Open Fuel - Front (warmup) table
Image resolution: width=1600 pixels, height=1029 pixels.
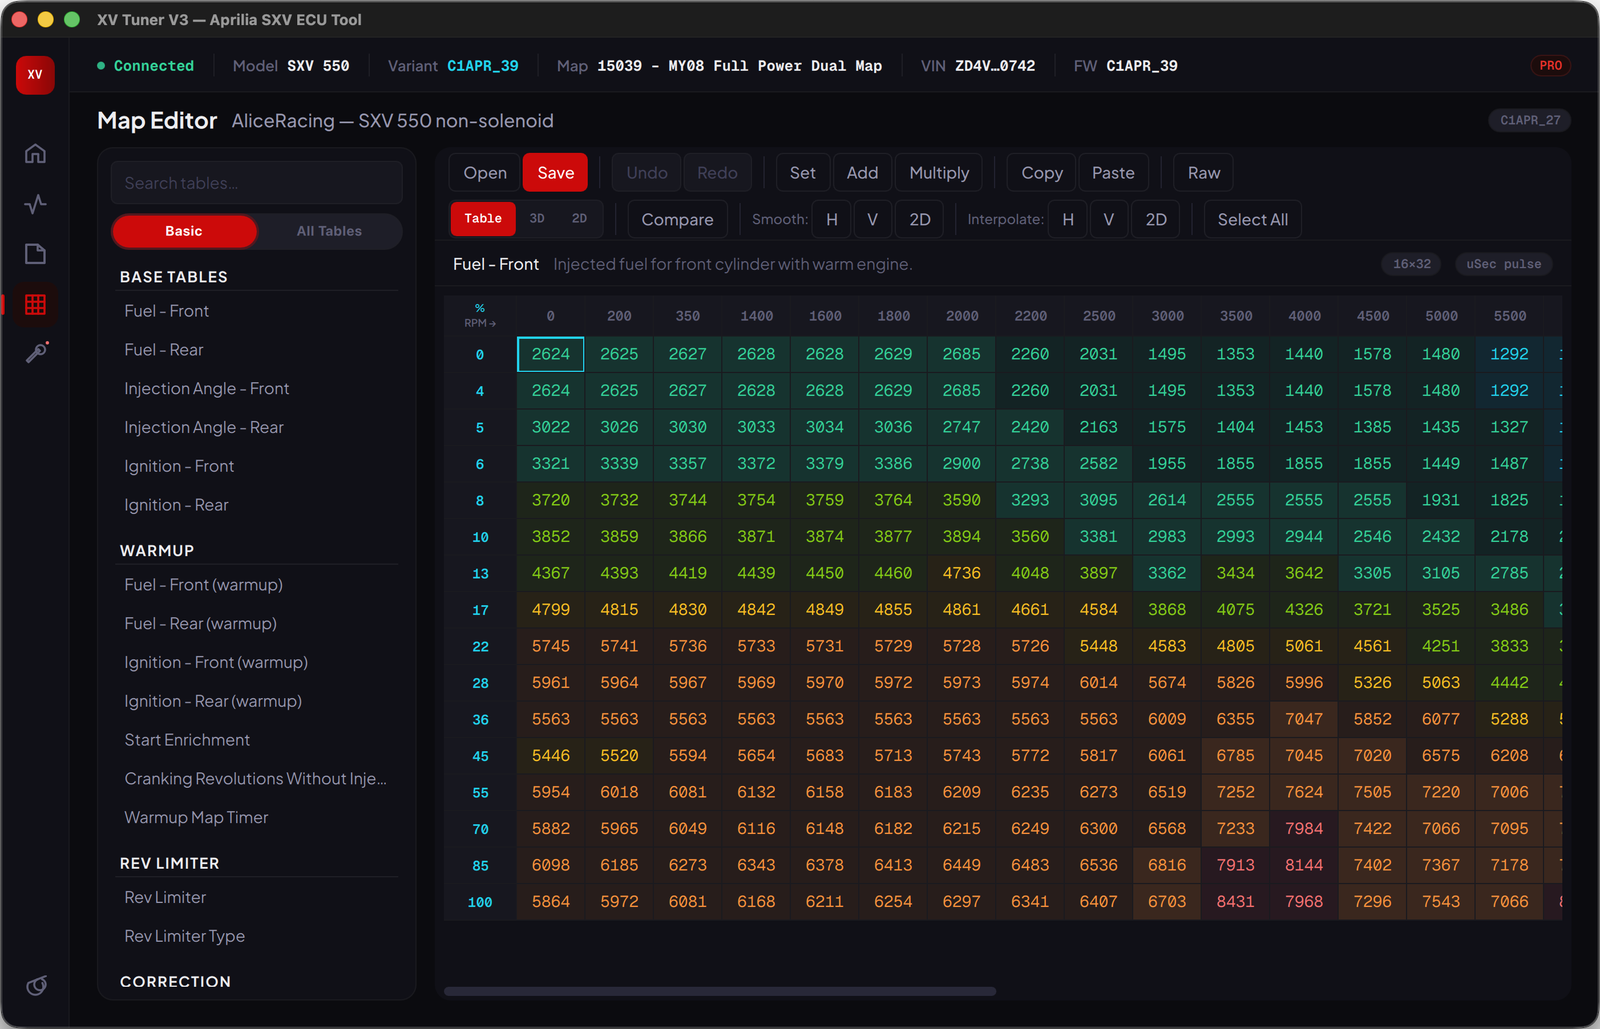tap(257, 585)
